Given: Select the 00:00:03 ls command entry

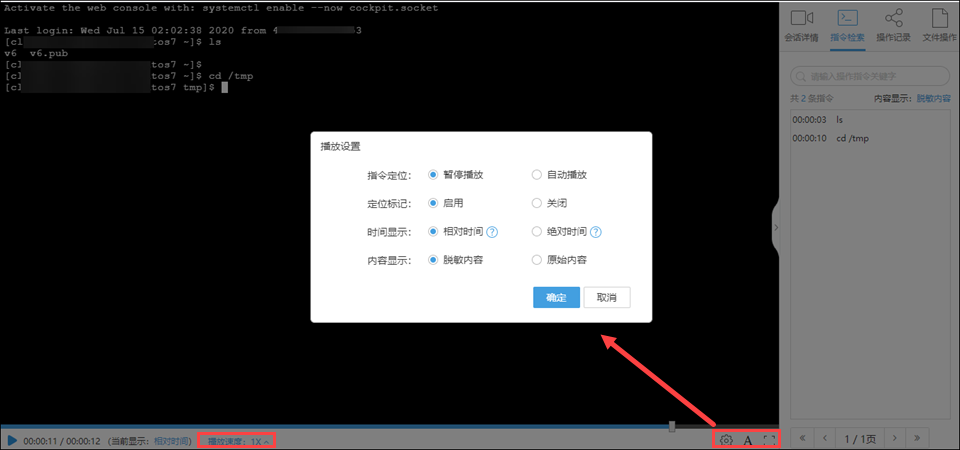Looking at the screenshot, I should tap(869, 119).
